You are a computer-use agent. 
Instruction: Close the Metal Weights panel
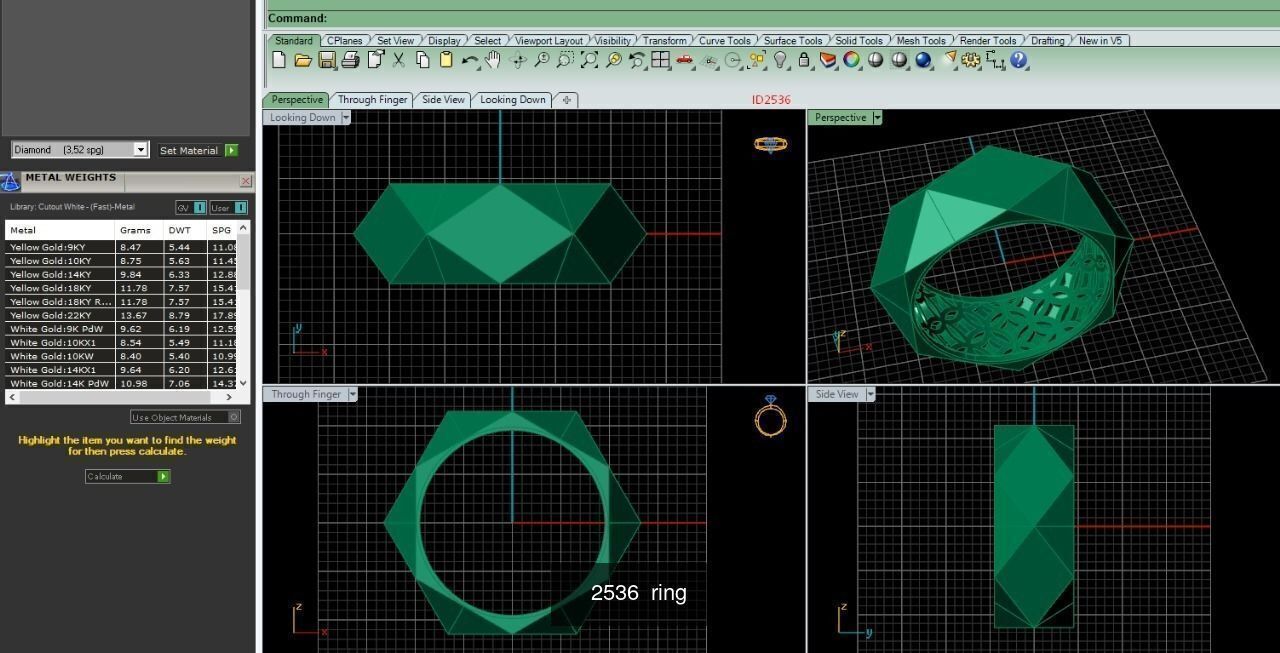coord(246,181)
